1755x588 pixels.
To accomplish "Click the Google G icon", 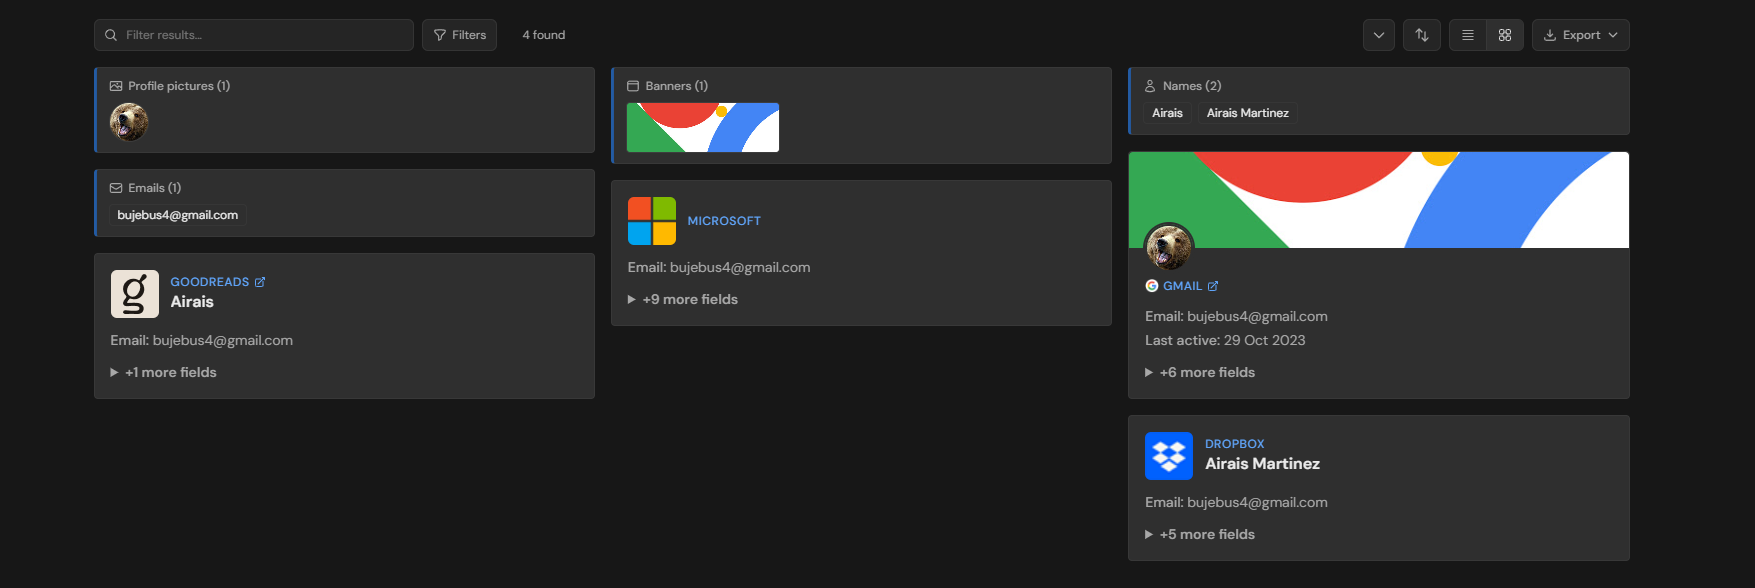I will coord(1152,286).
